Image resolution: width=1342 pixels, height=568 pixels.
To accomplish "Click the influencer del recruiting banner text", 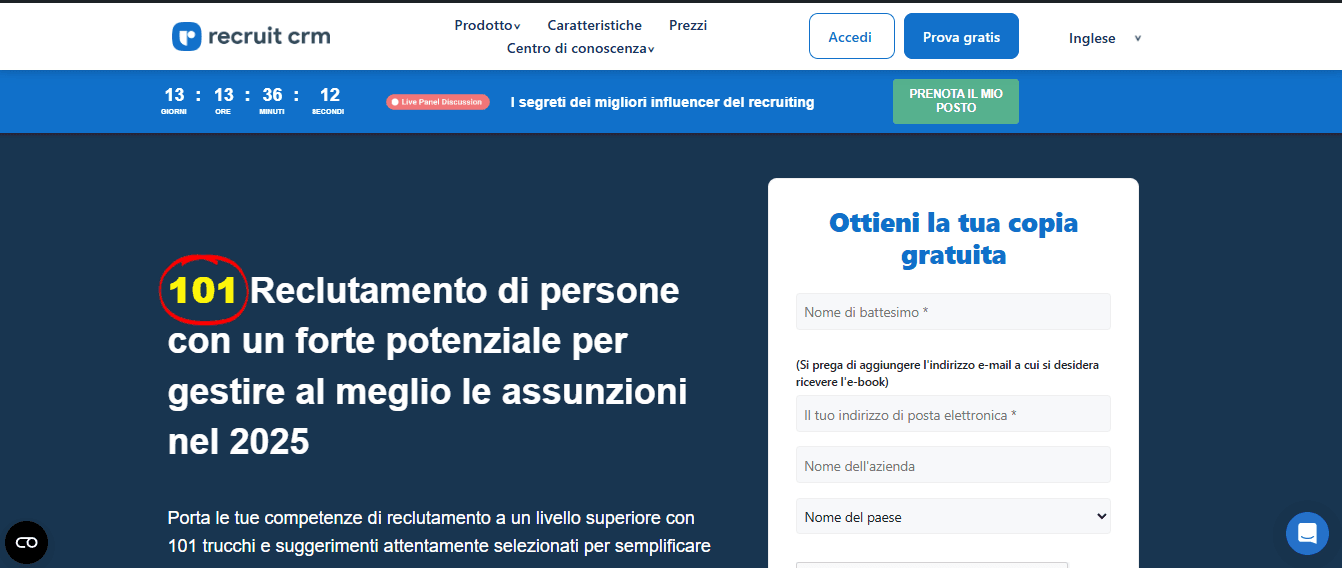I will tap(662, 102).
